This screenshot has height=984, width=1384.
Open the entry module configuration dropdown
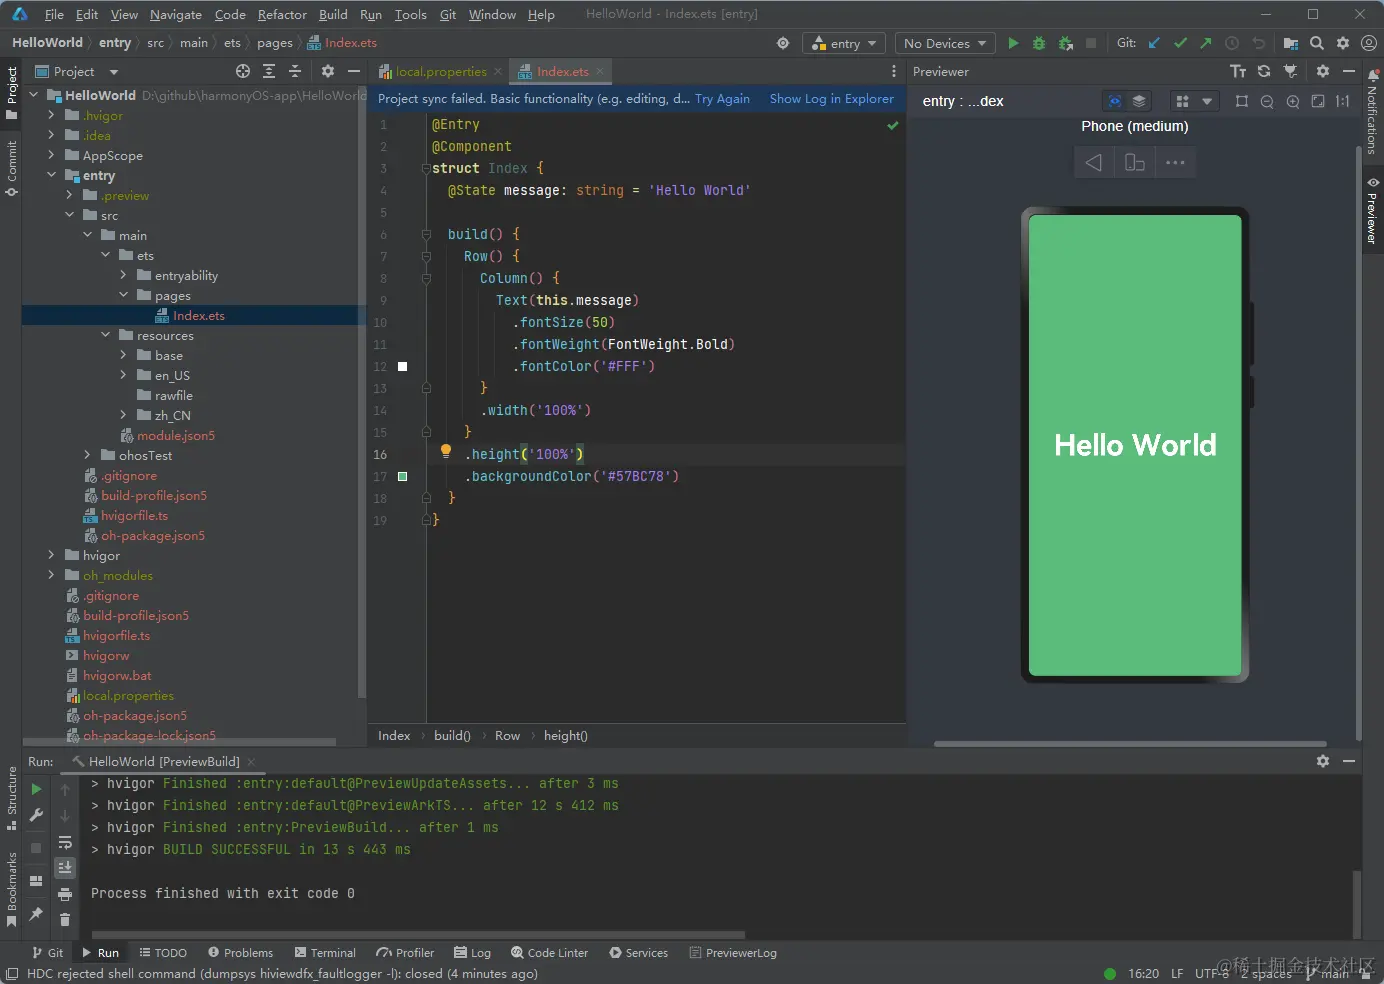click(x=845, y=43)
